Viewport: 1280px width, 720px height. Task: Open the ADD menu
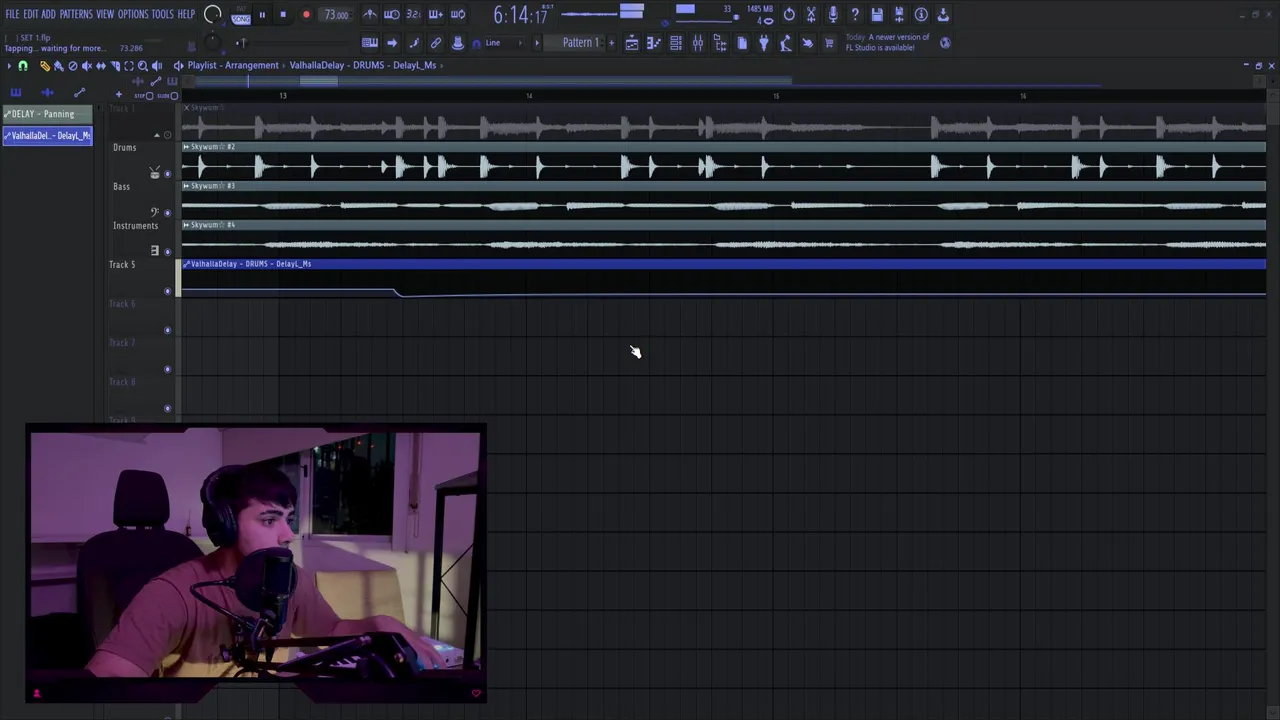pos(48,14)
